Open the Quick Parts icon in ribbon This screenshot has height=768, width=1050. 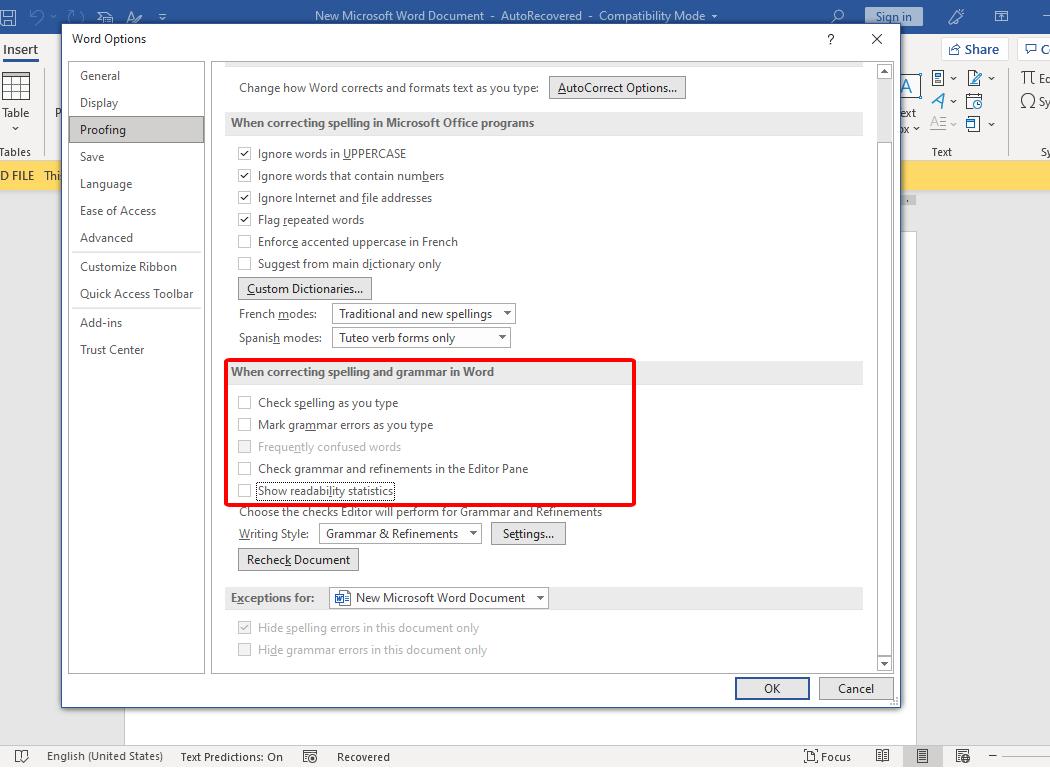[938, 78]
